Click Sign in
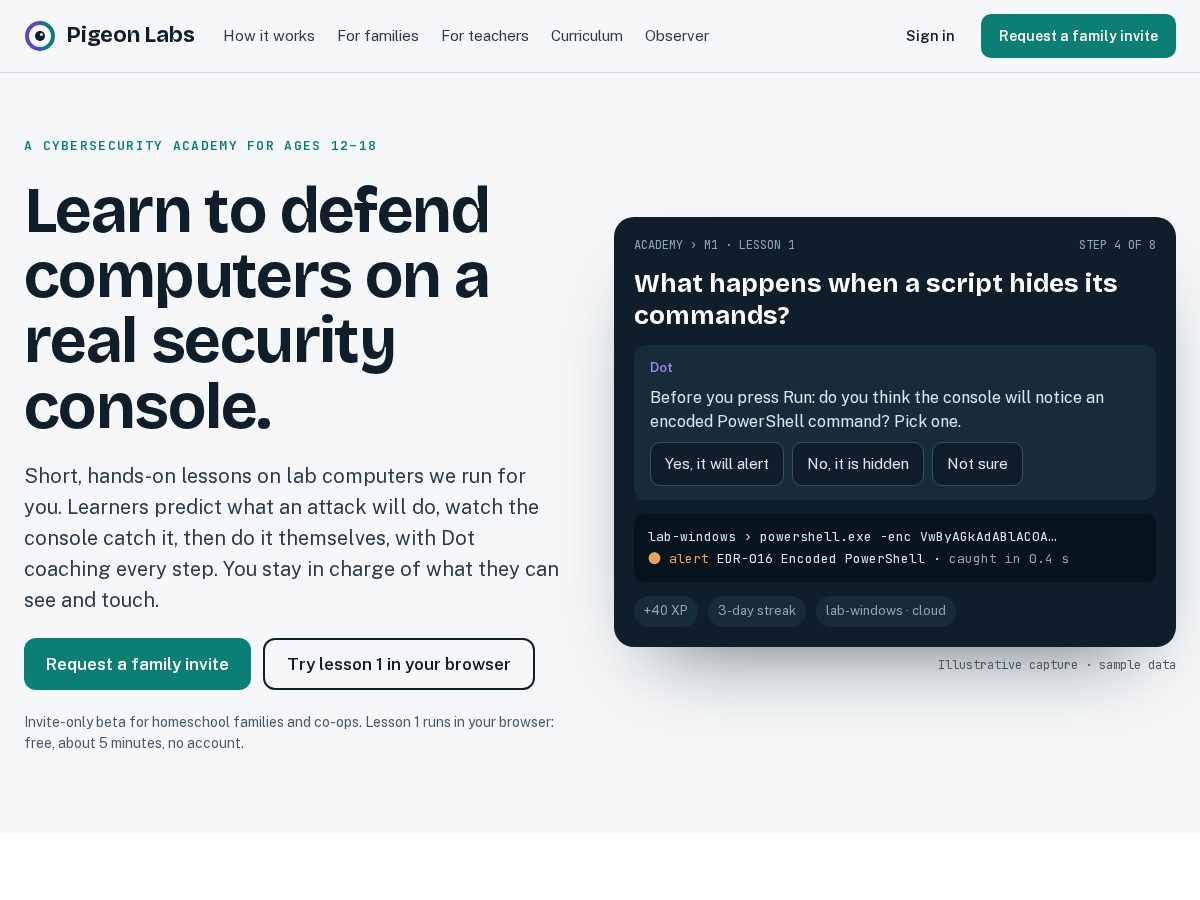 [x=930, y=36]
